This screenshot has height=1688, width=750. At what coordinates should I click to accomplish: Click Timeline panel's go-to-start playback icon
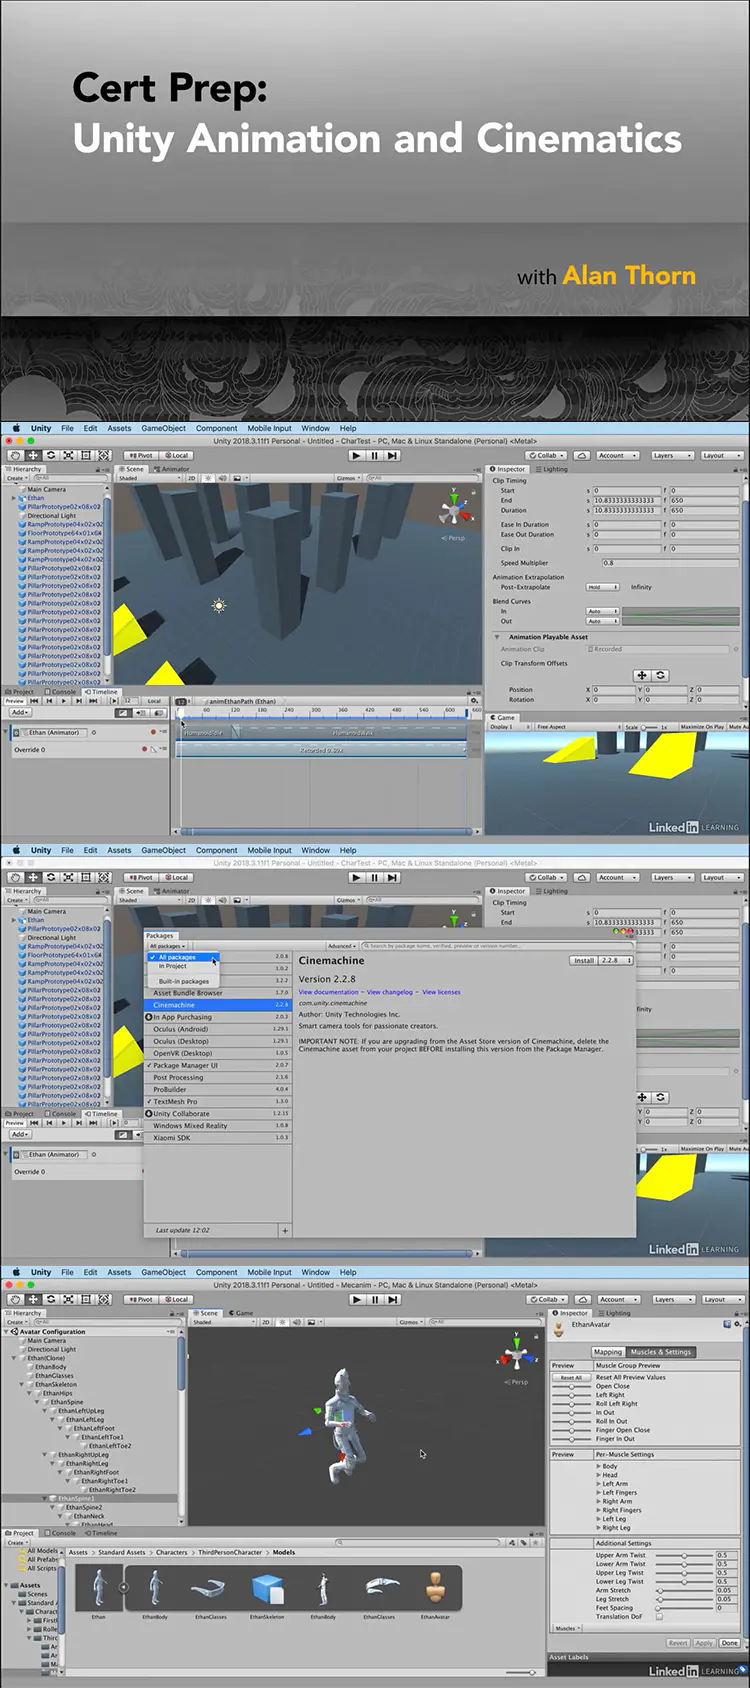pyautogui.click(x=34, y=701)
